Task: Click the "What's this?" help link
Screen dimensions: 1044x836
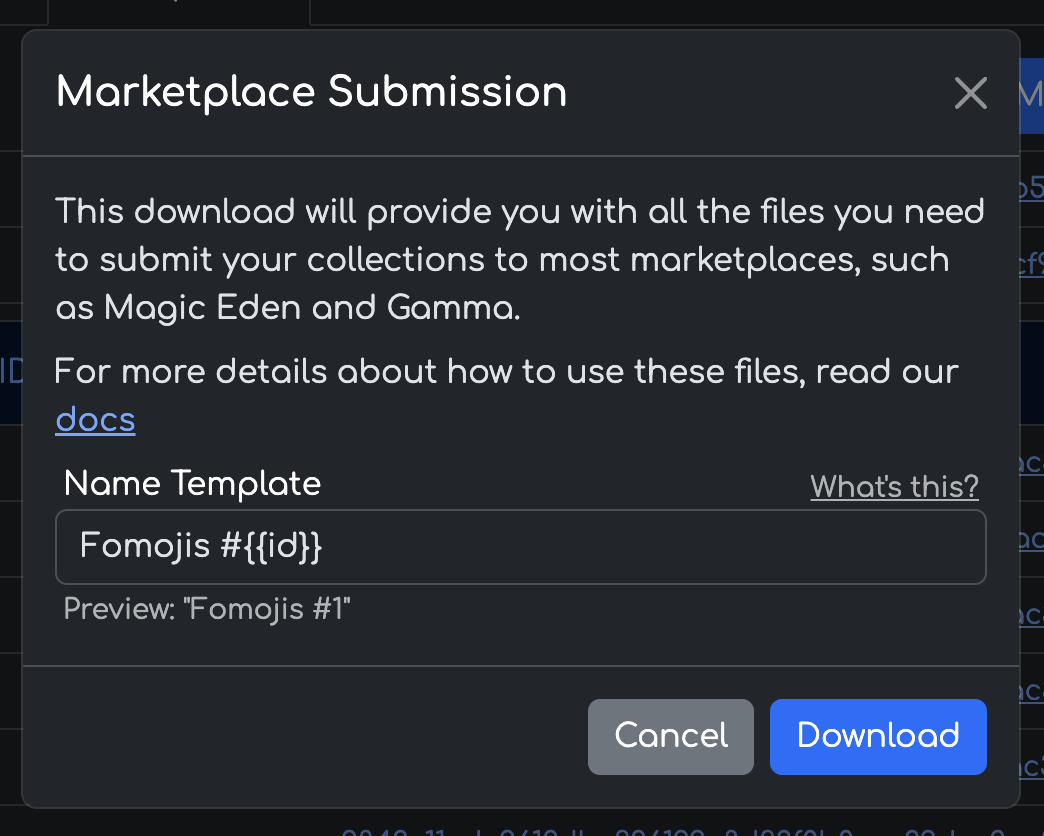Action: (894, 487)
